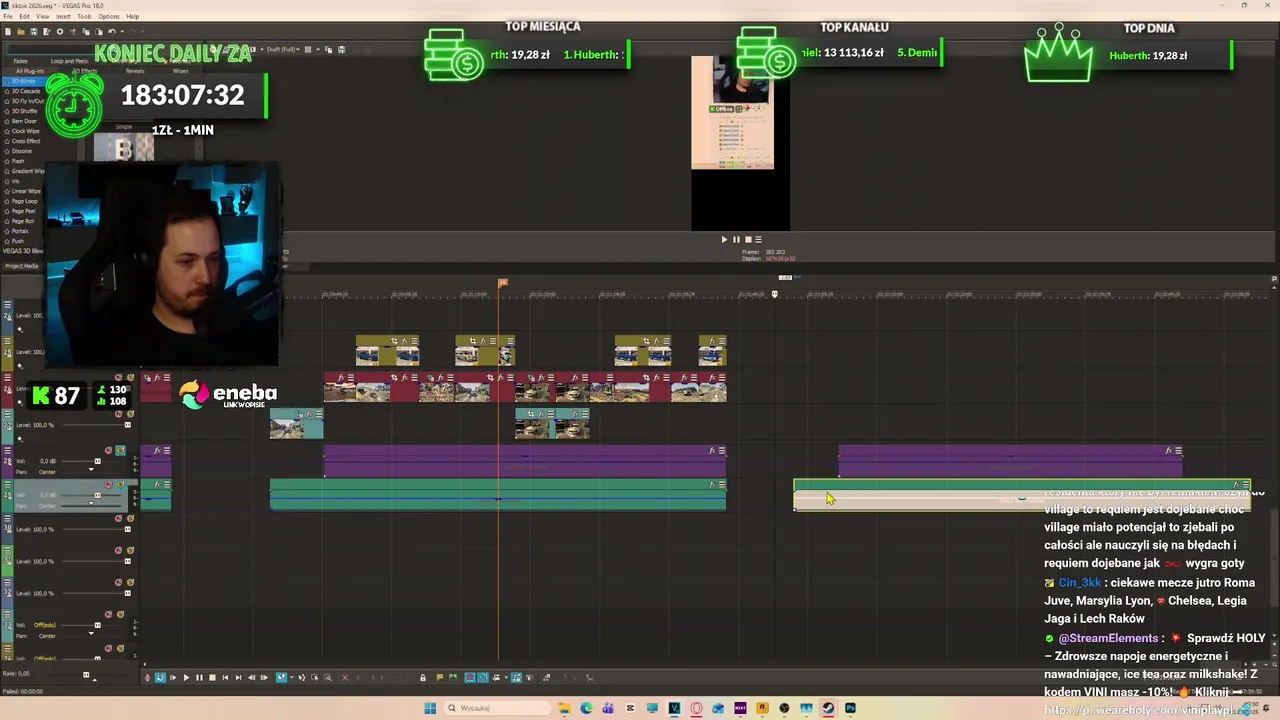Select the Push transition
This screenshot has height=720, width=1280.
click(x=17, y=241)
